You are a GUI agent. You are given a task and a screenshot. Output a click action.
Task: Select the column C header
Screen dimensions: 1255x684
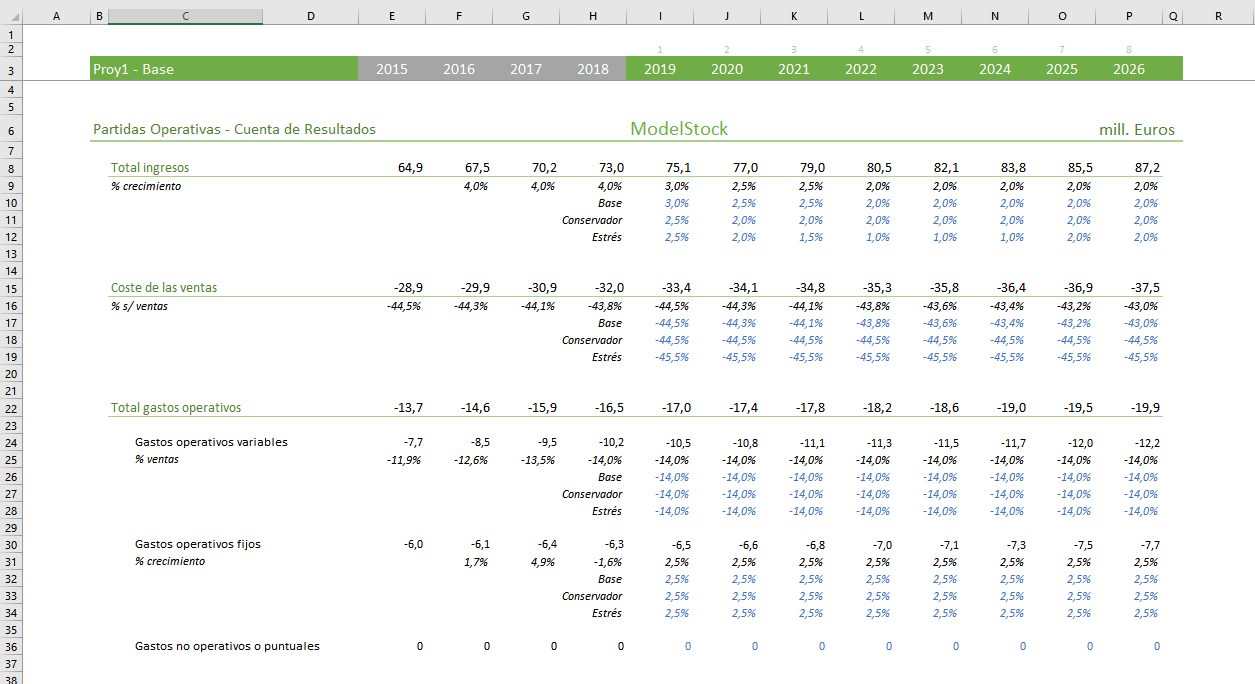coord(185,15)
